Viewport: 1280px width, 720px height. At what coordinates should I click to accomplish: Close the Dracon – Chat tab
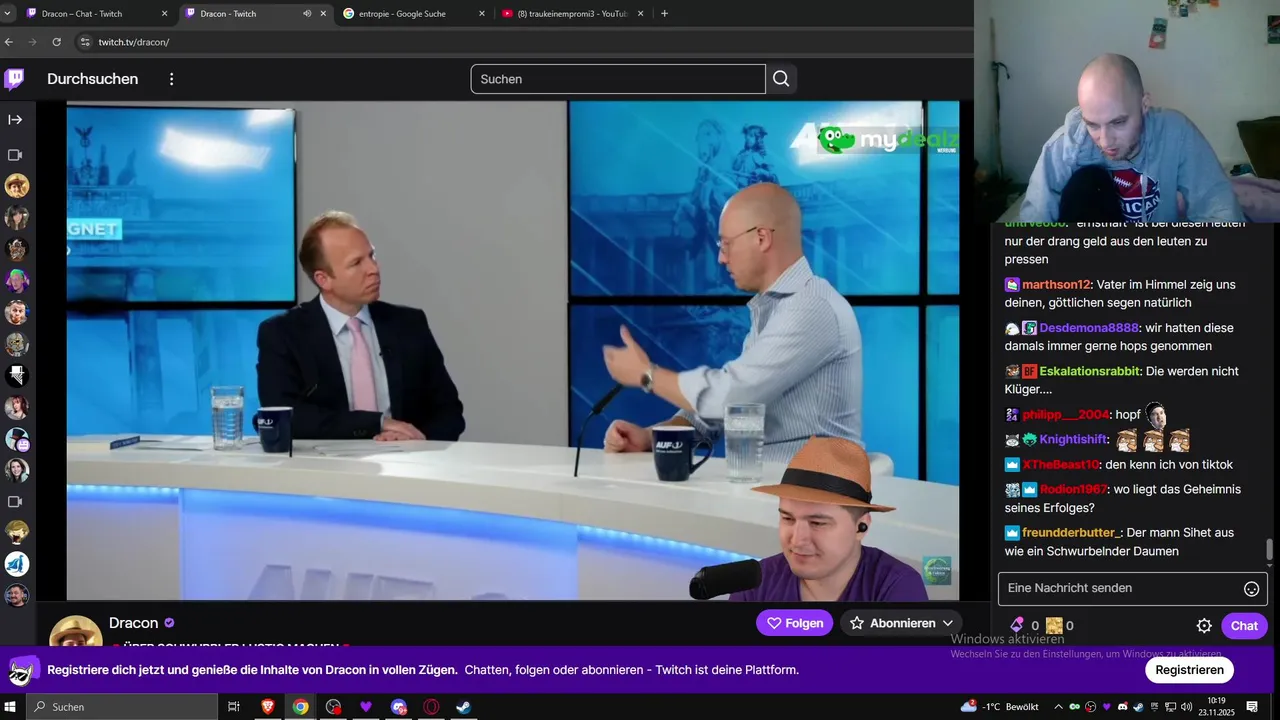pyautogui.click(x=164, y=14)
